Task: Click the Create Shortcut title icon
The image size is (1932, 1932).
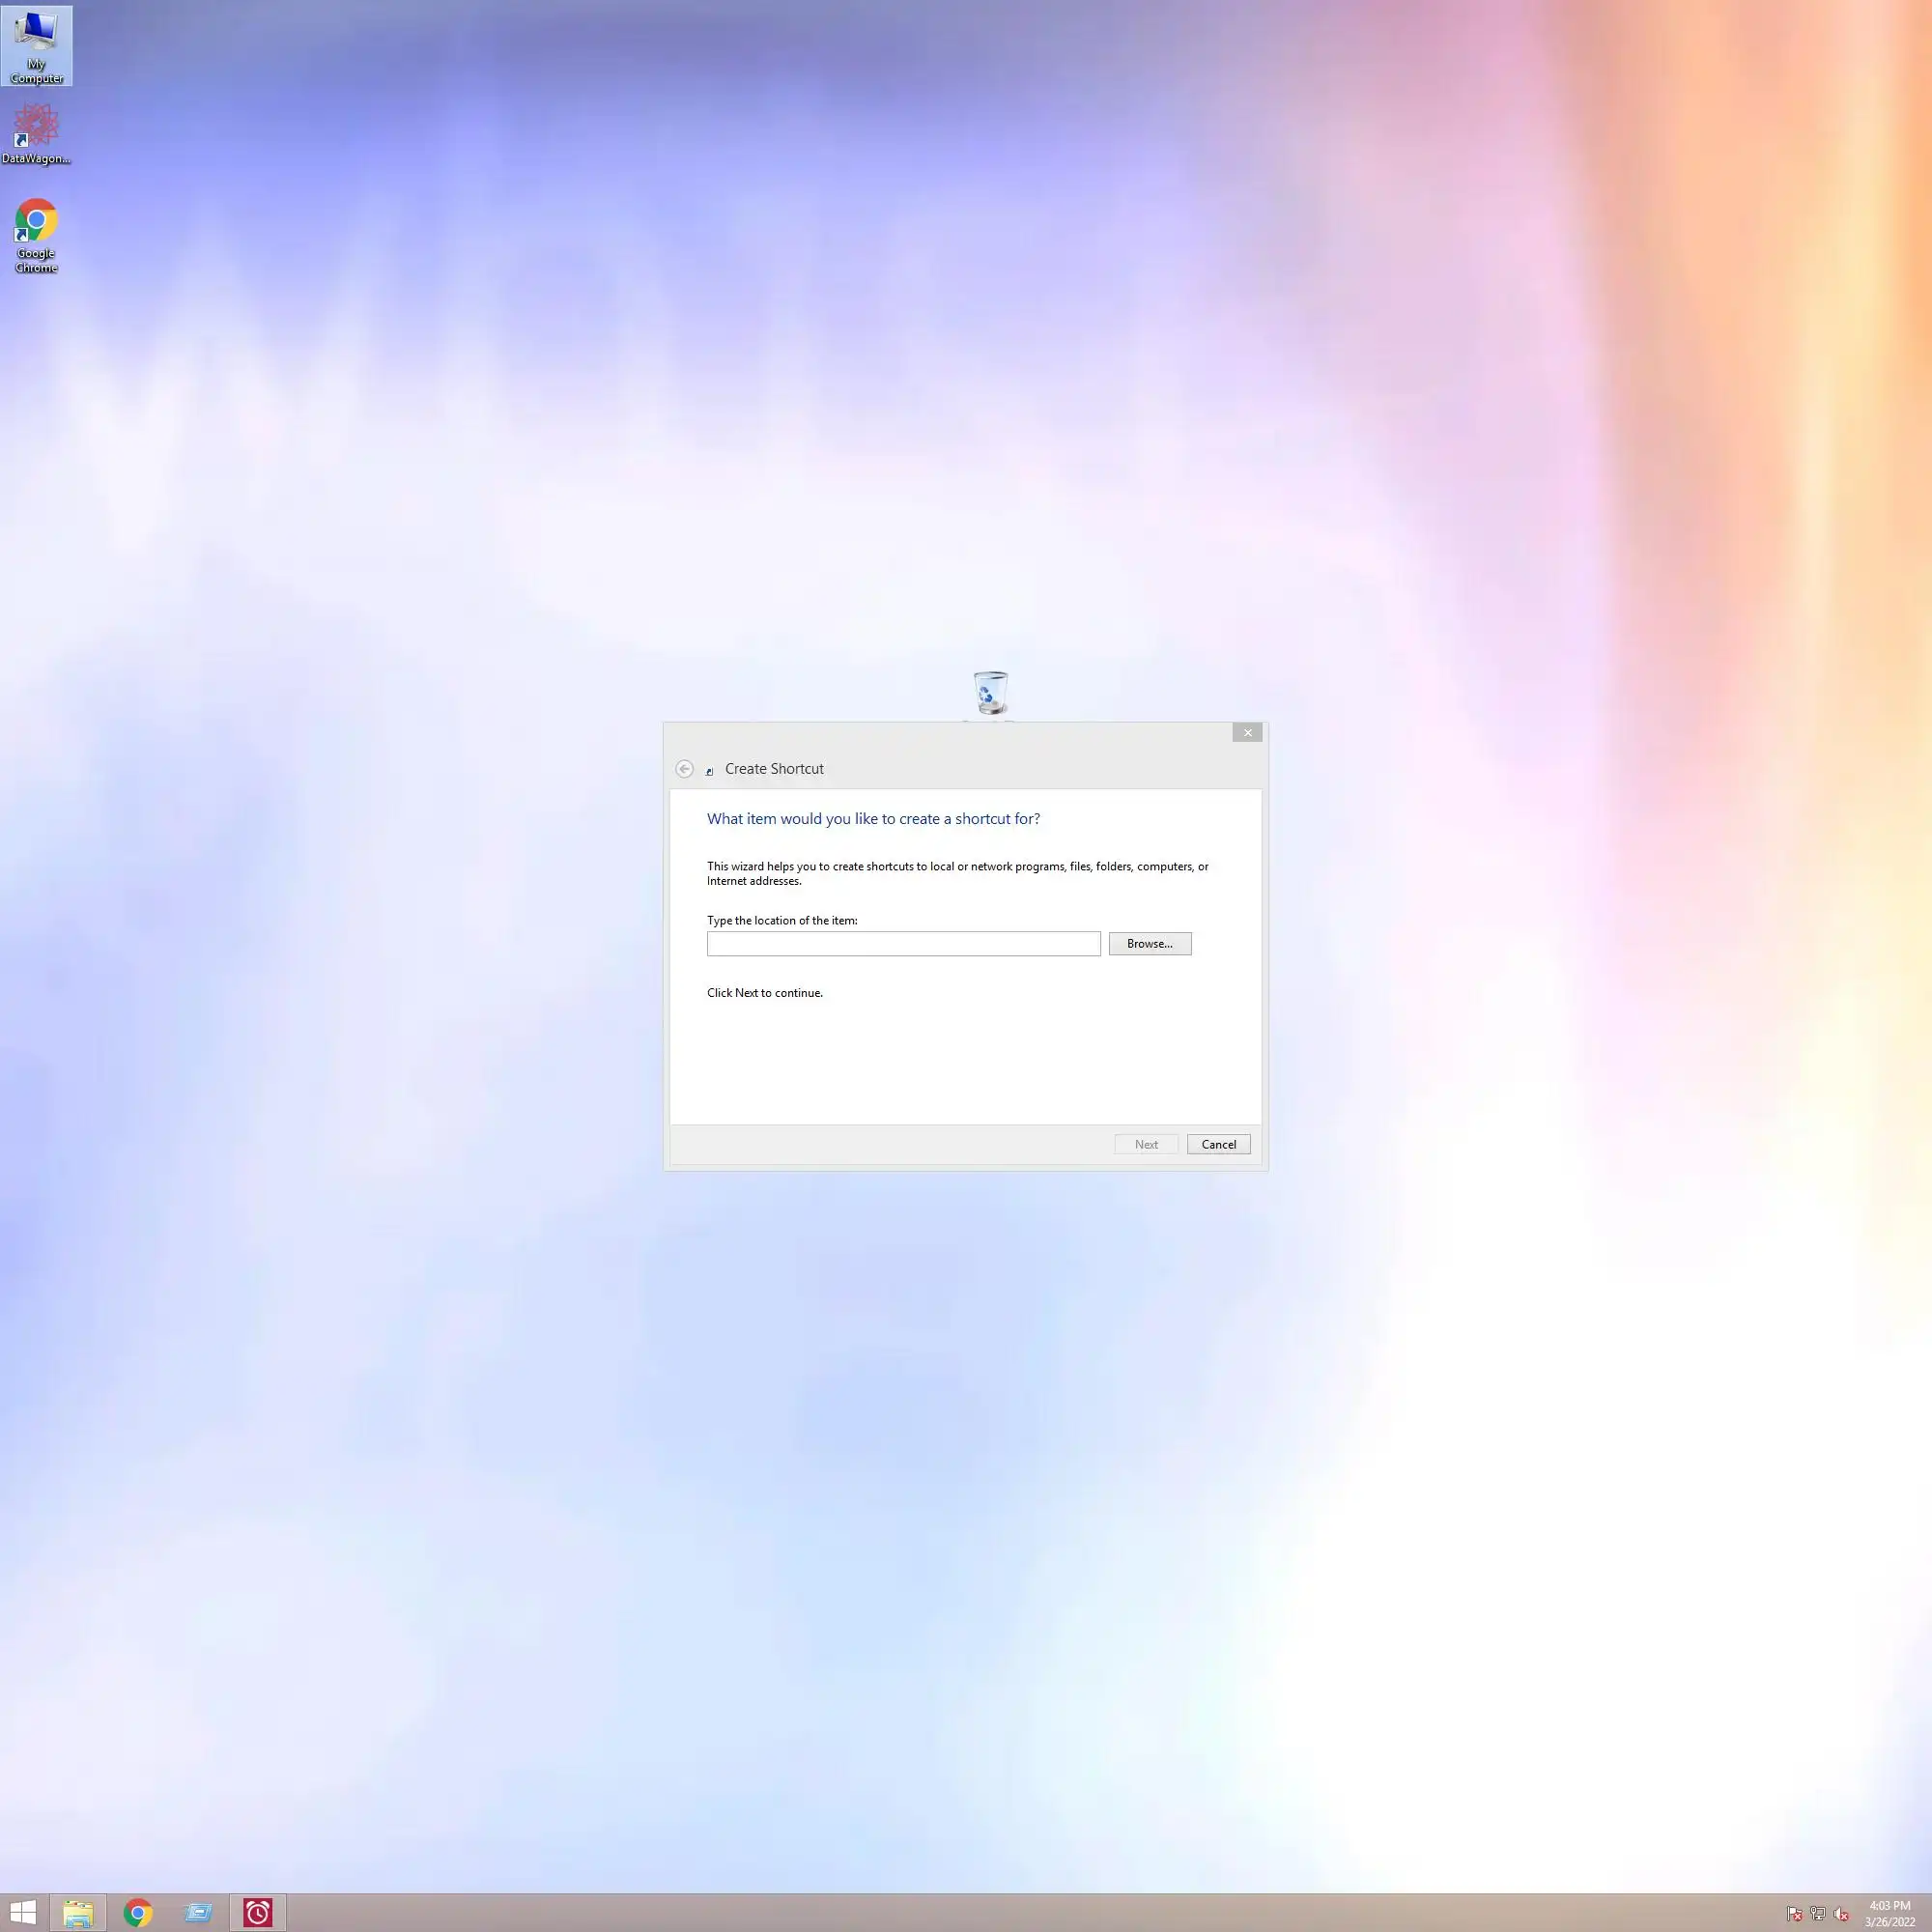Action: tap(709, 770)
